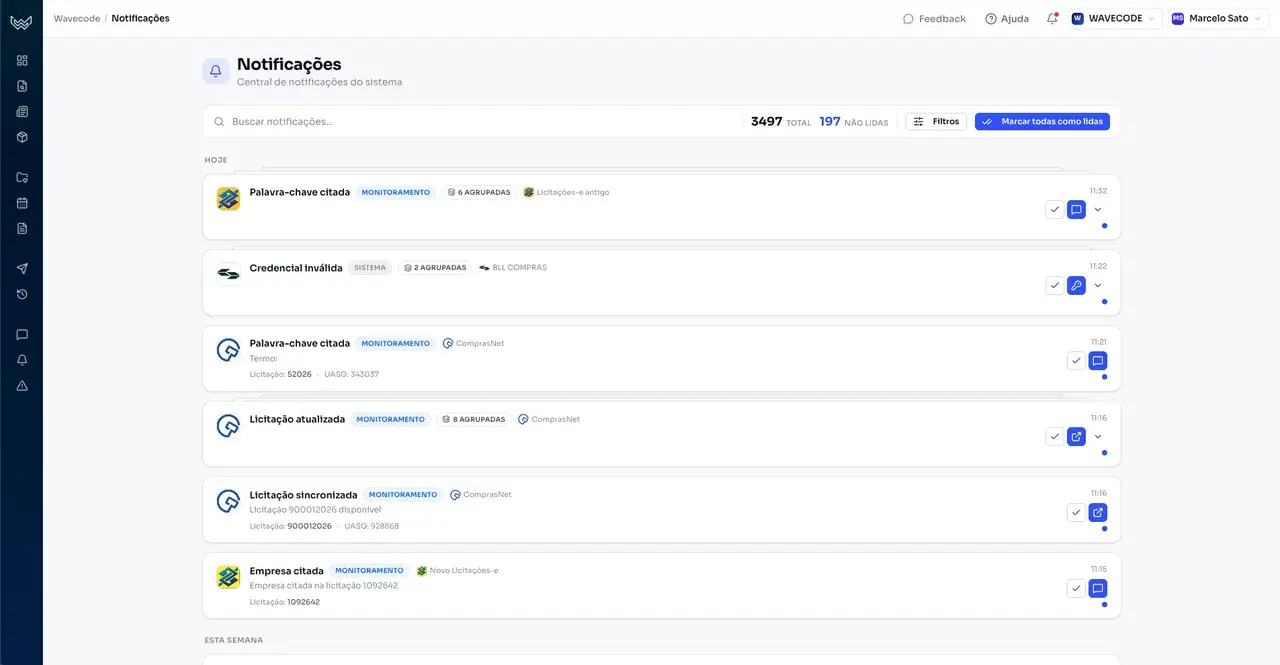Open chat for Palavra-chave citada 11:21 notification
This screenshot has height=665, width=1280.
click(x=1097, y=361)
